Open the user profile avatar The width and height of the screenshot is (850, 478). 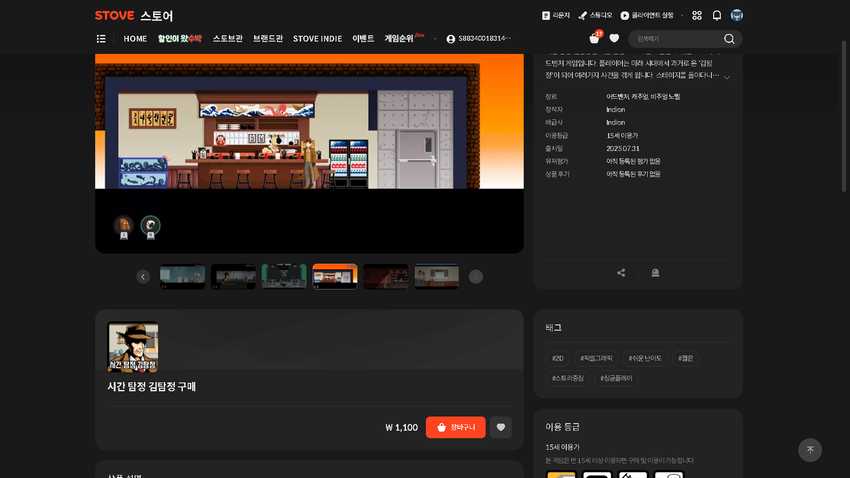click(736, 15)
